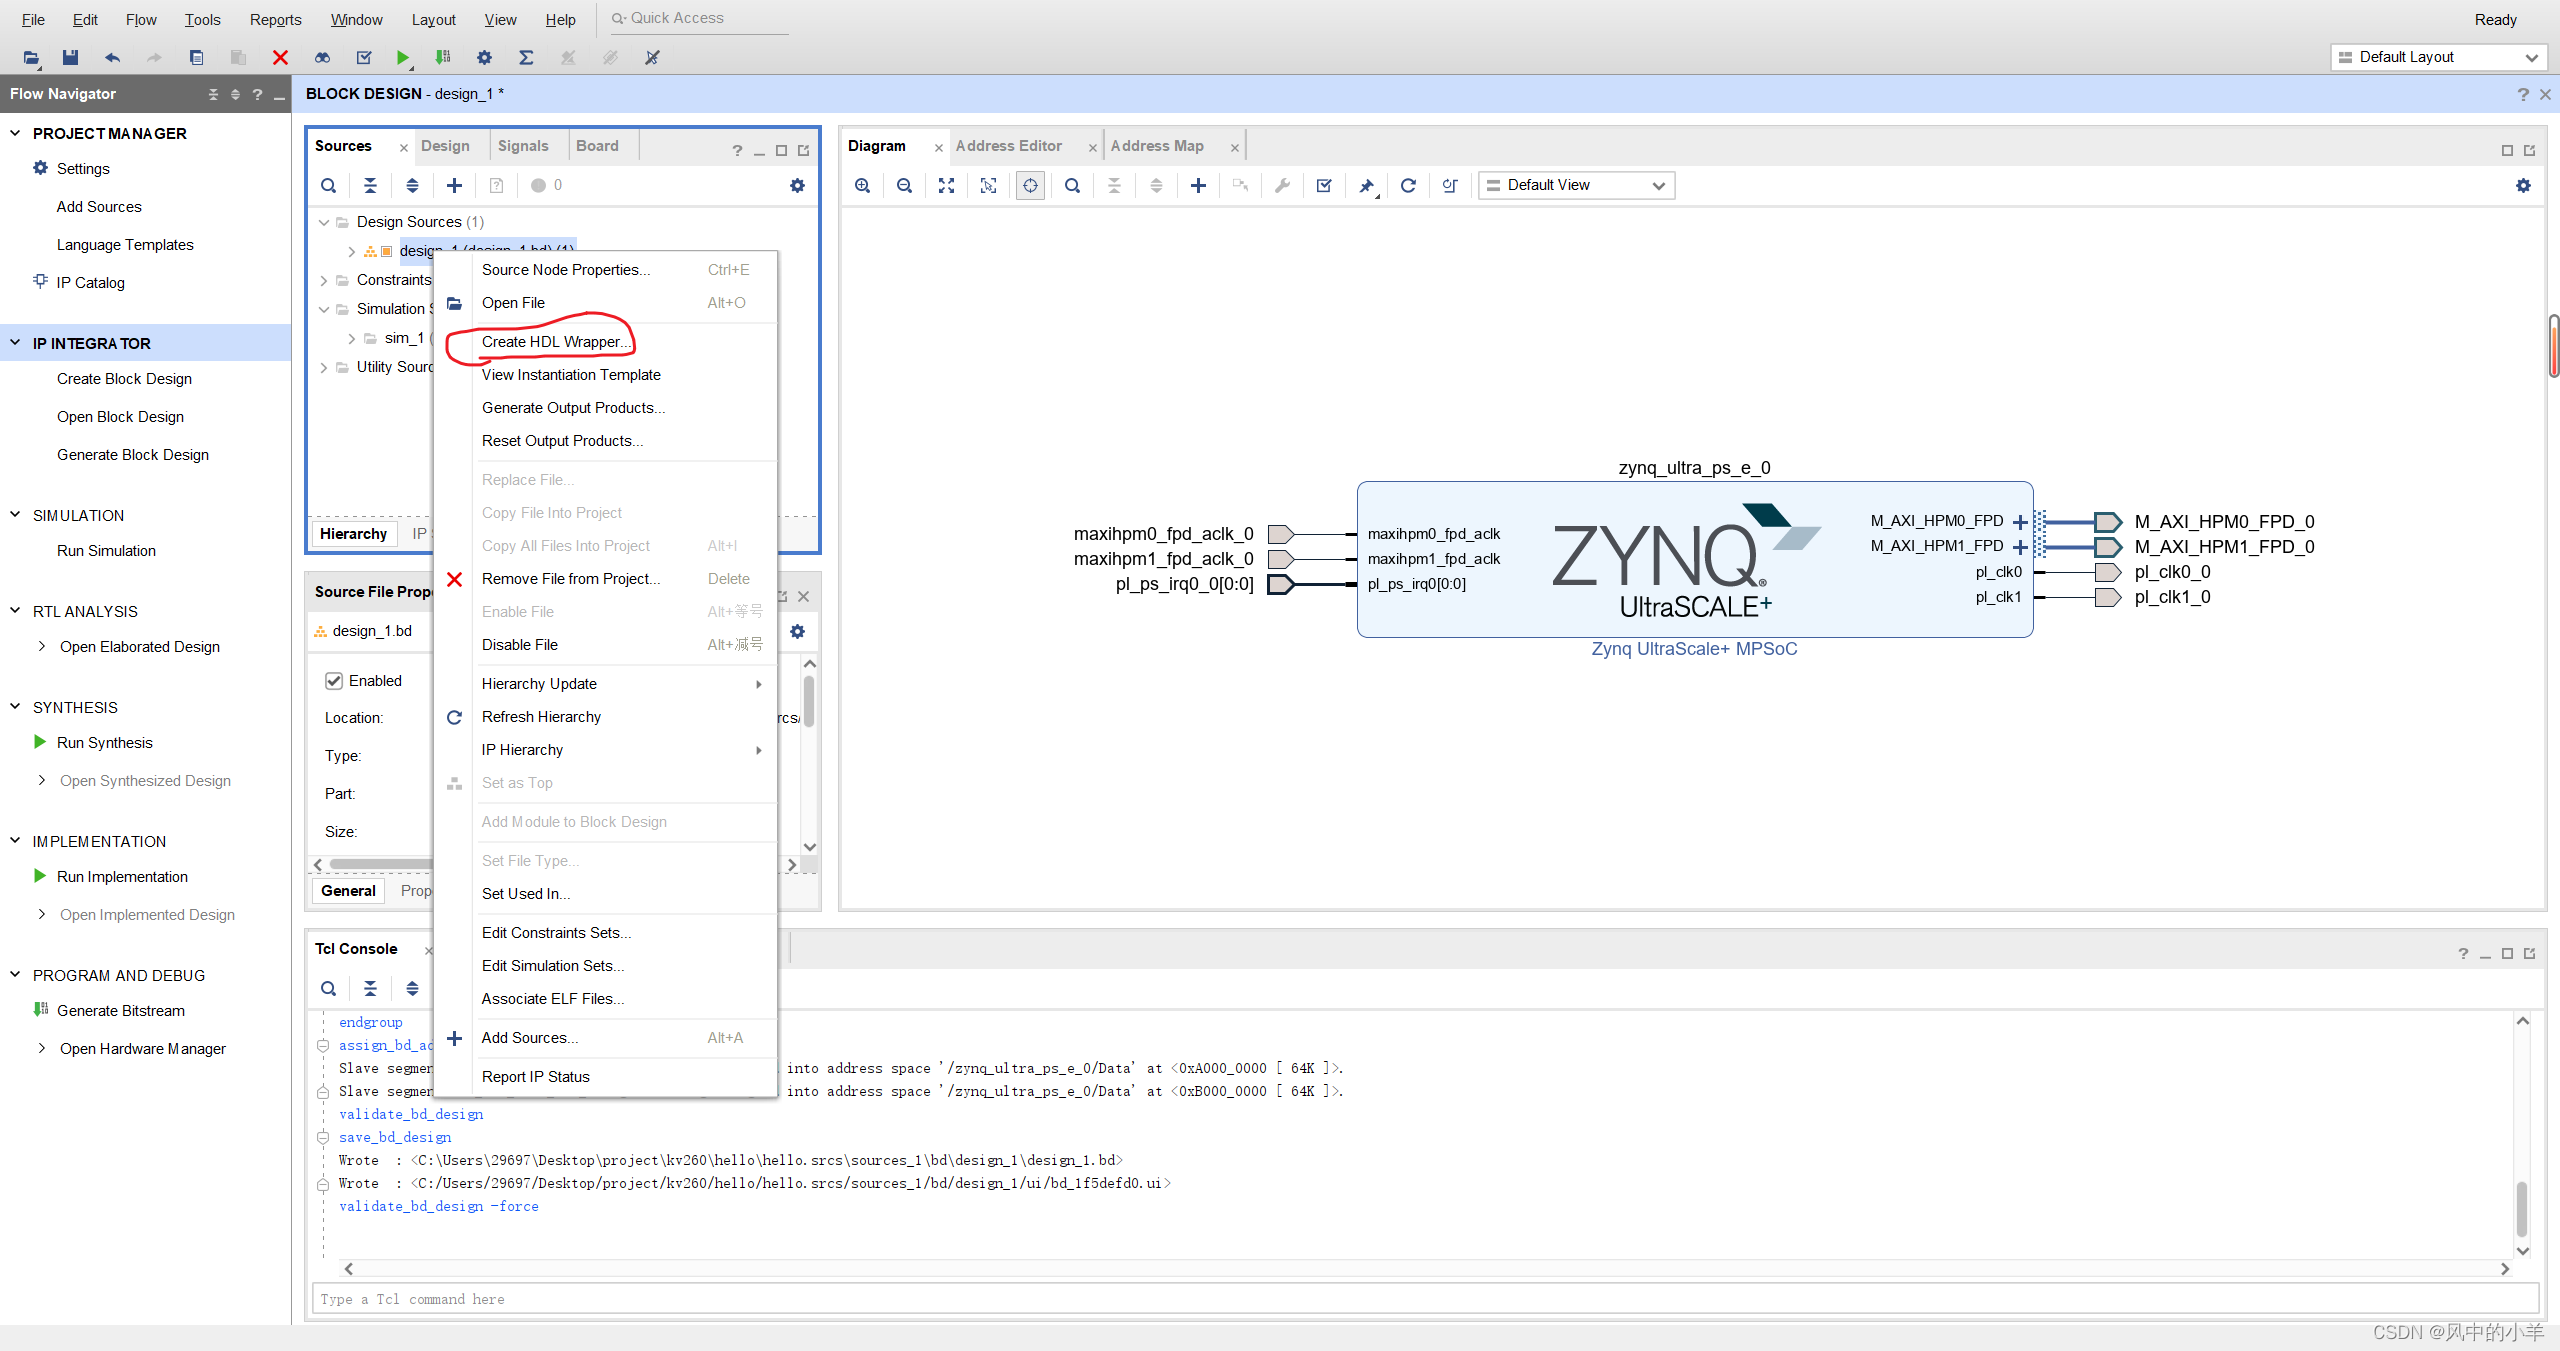Screen dimensions: 2560x1351
Task: Click the Save icon in main toolbar
Action: 70,57
